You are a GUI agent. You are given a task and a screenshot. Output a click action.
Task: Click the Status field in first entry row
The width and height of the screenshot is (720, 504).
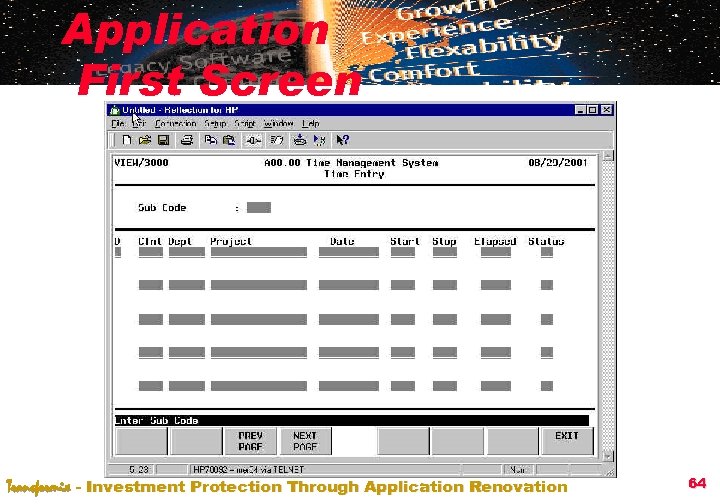[x=547, y=252]
